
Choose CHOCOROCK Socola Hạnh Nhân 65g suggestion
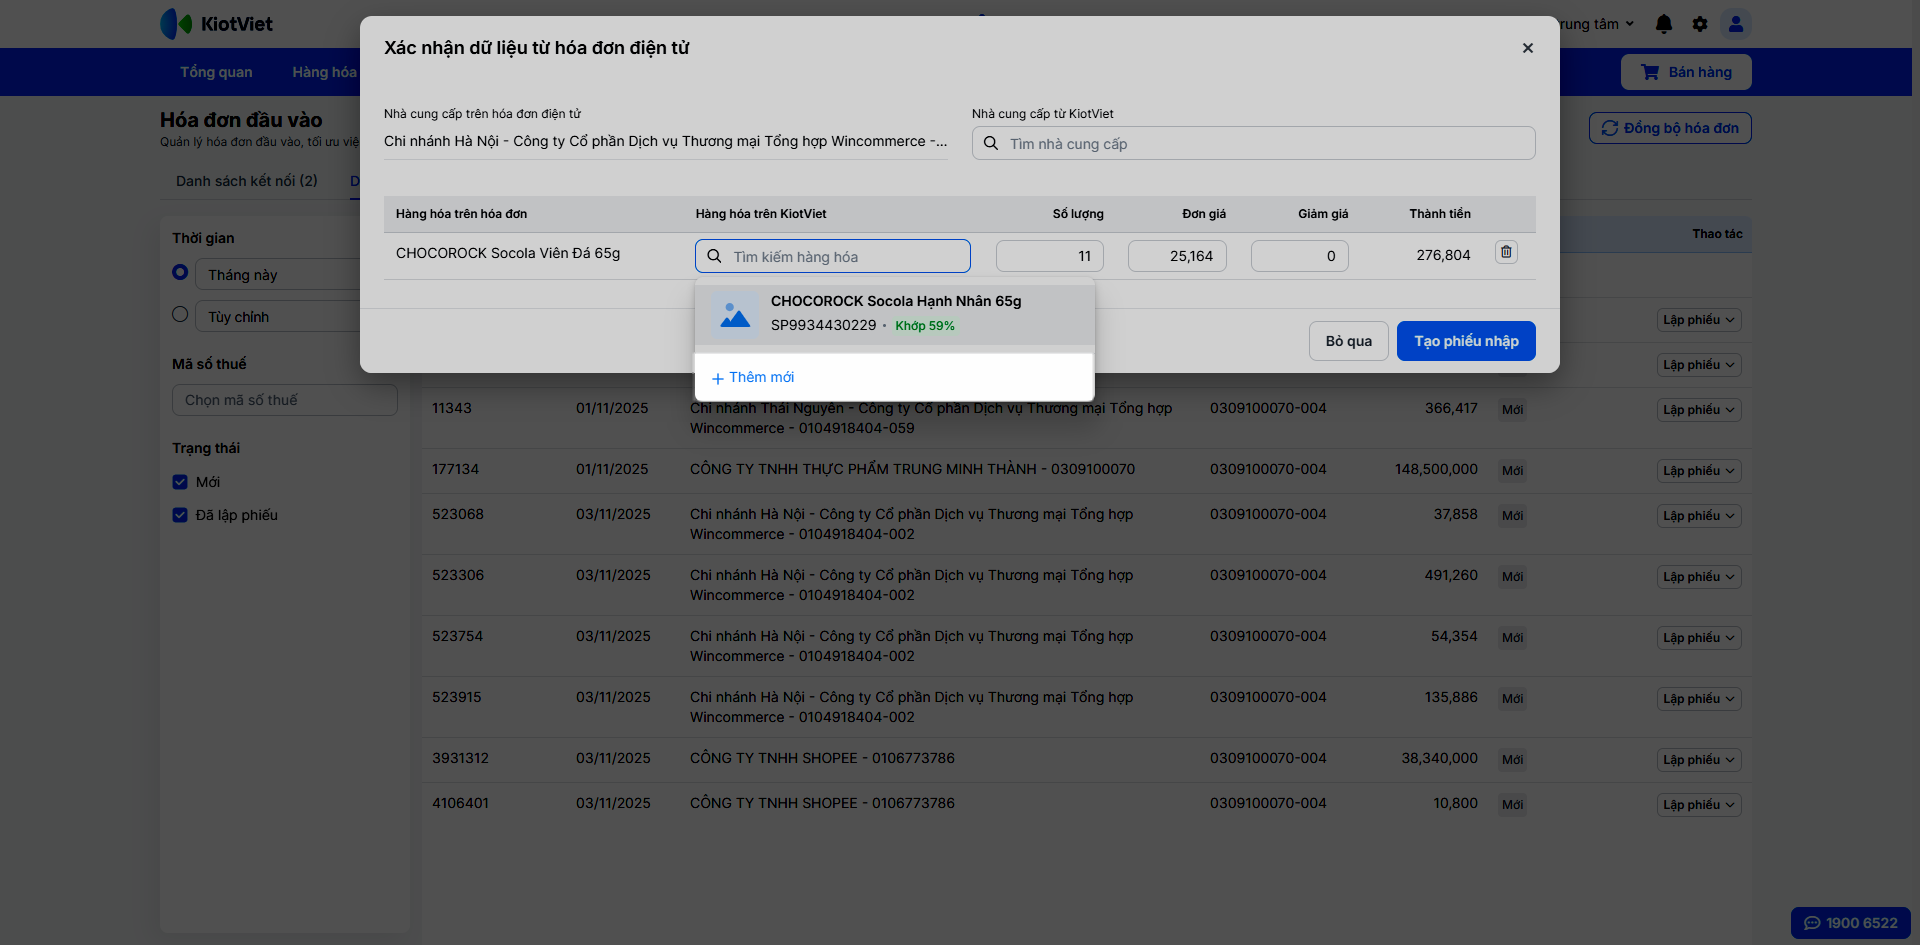(895, 313)
